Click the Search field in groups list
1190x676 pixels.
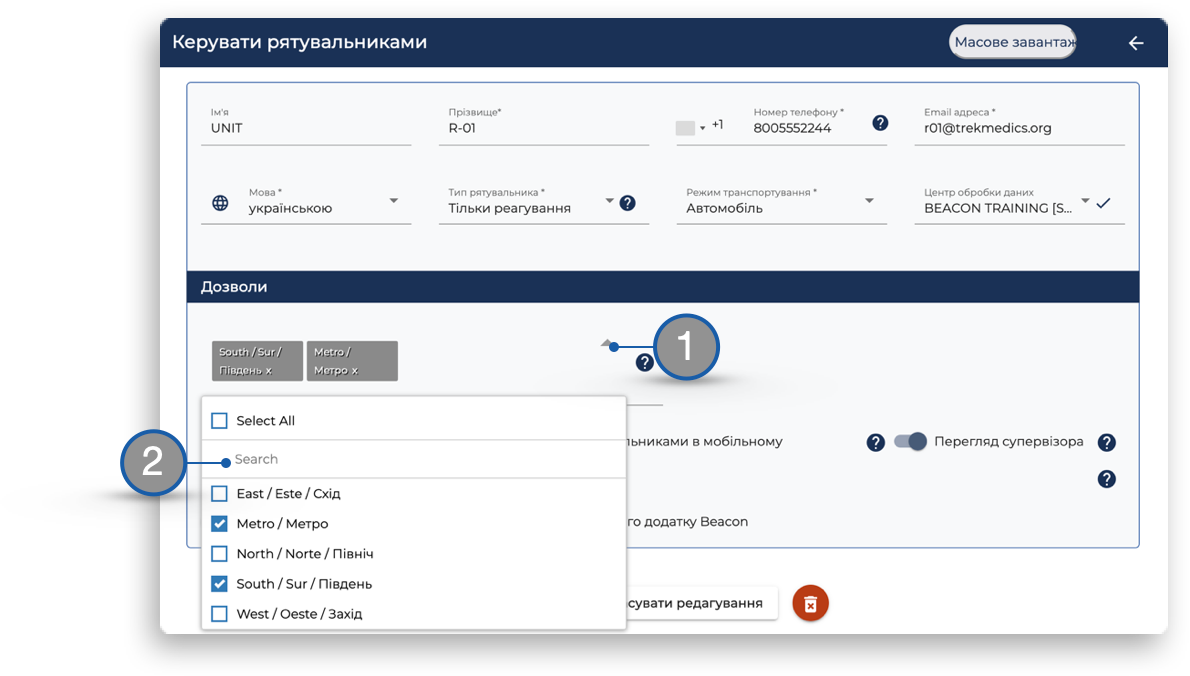pyautogui.click(x=414, y=459)
